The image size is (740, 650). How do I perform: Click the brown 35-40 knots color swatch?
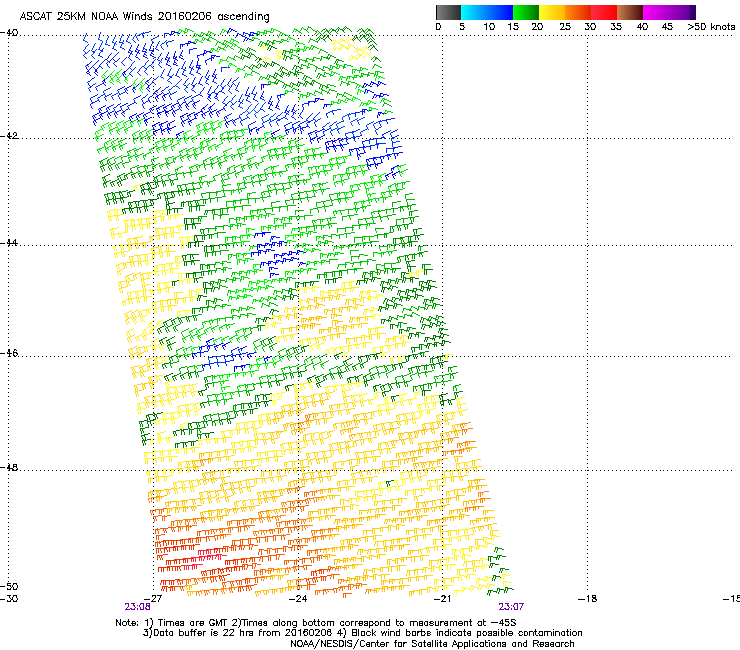pos(630,12)
